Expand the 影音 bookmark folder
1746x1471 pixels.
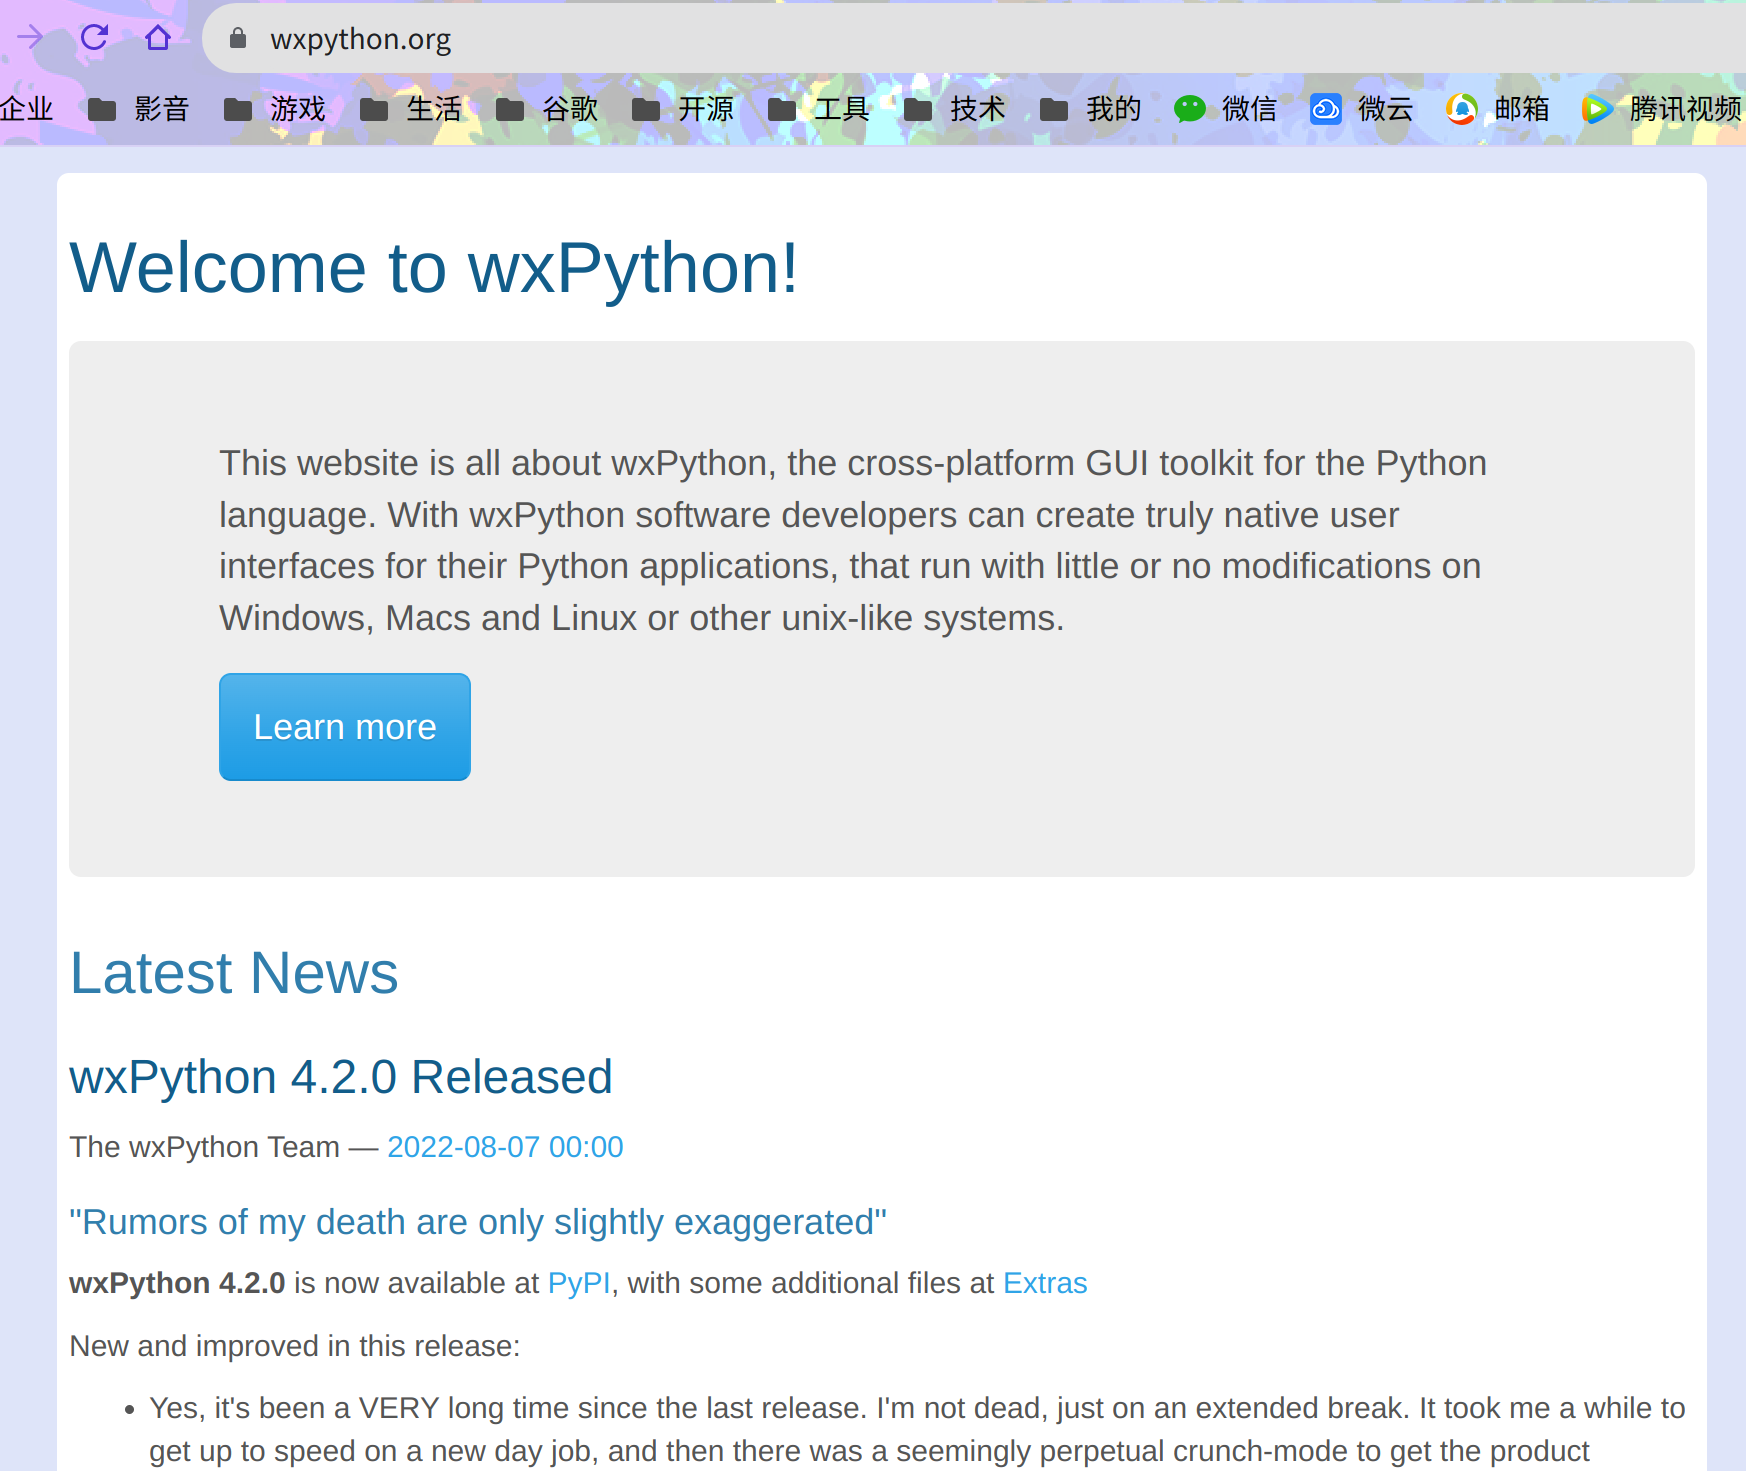tap(140, 109)
